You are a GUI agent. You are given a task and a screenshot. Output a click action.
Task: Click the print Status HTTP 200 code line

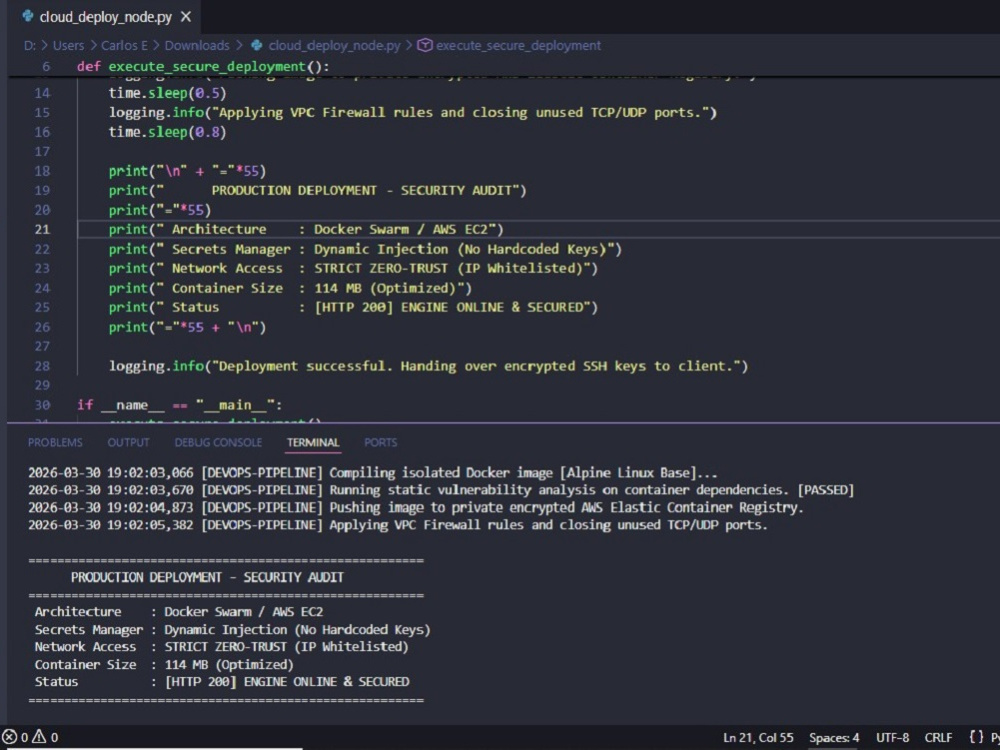click(x=353, y=307)
